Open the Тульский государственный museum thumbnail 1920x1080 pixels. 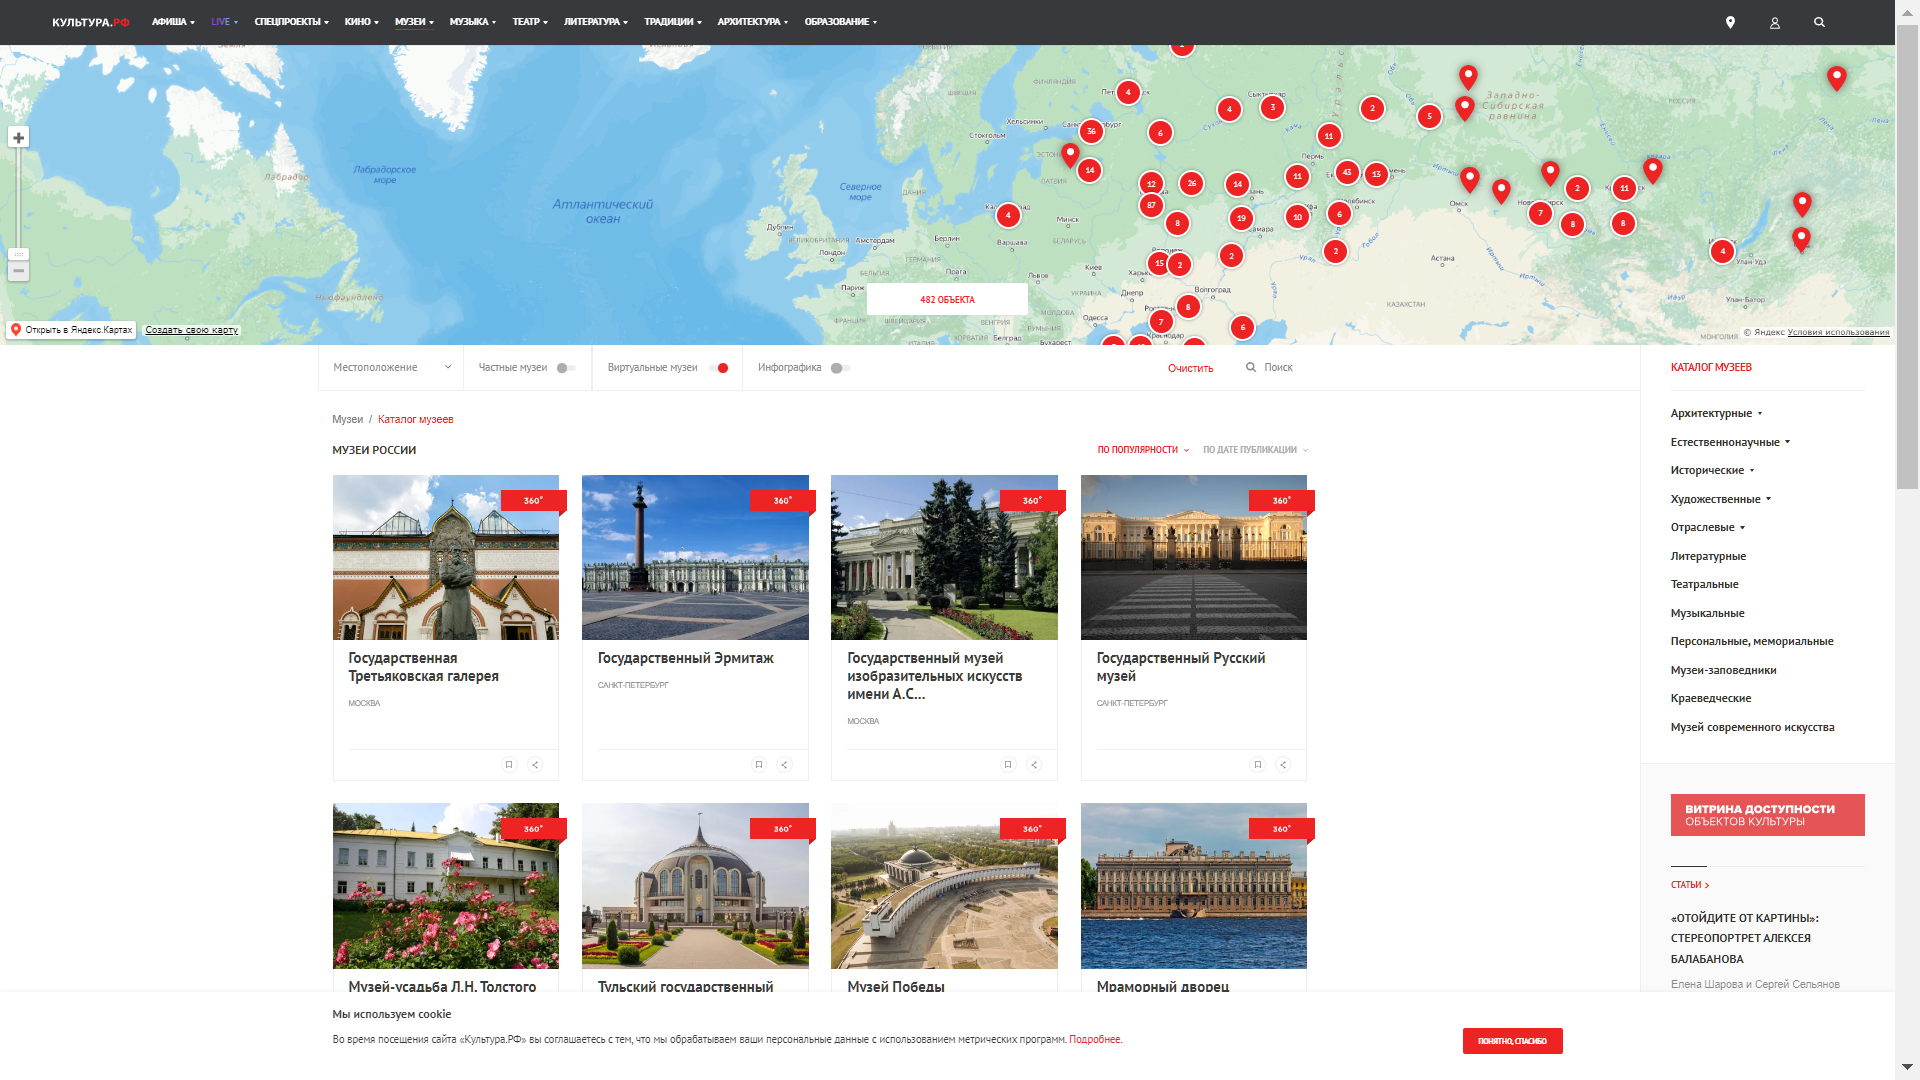[x=695, y=886]
